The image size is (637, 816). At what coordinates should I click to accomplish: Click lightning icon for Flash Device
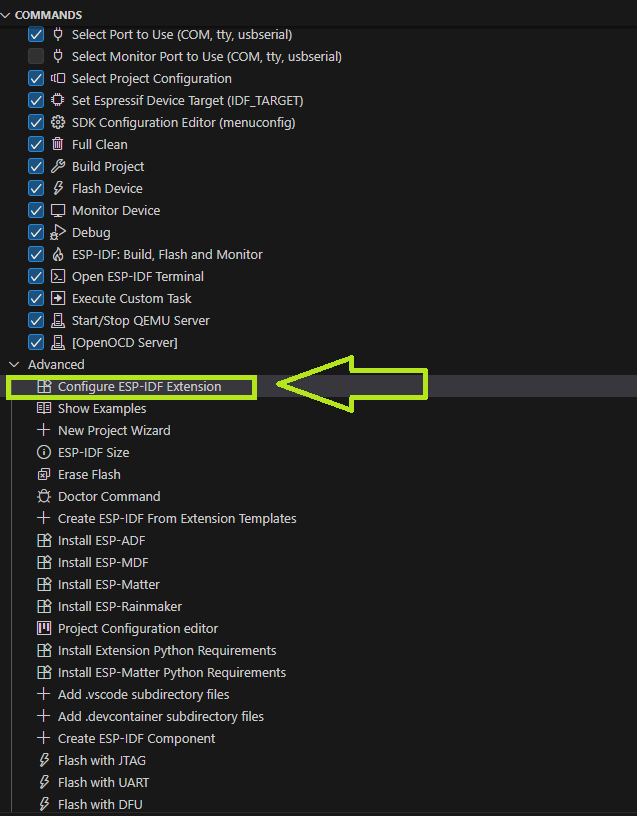pyautogui.click(x=58, y=188)
